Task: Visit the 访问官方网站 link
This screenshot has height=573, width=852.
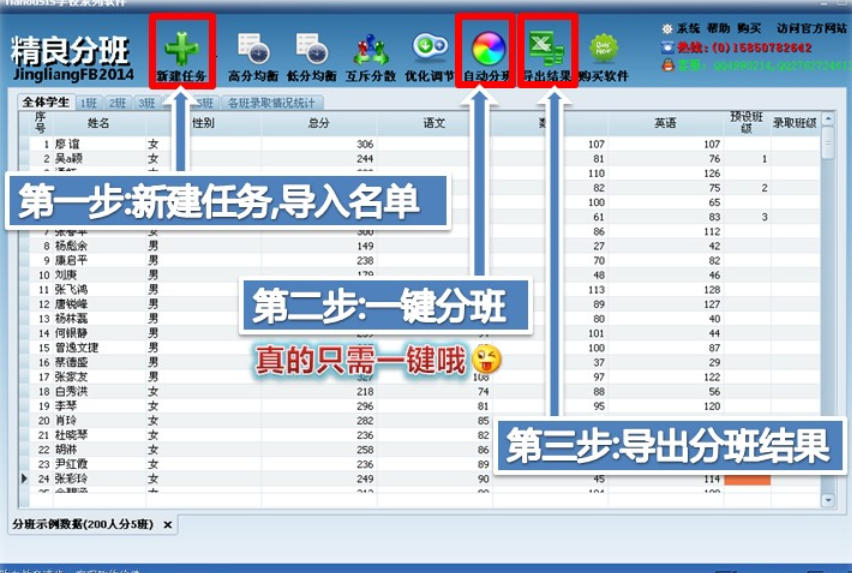Action: [x=811, y=28]
